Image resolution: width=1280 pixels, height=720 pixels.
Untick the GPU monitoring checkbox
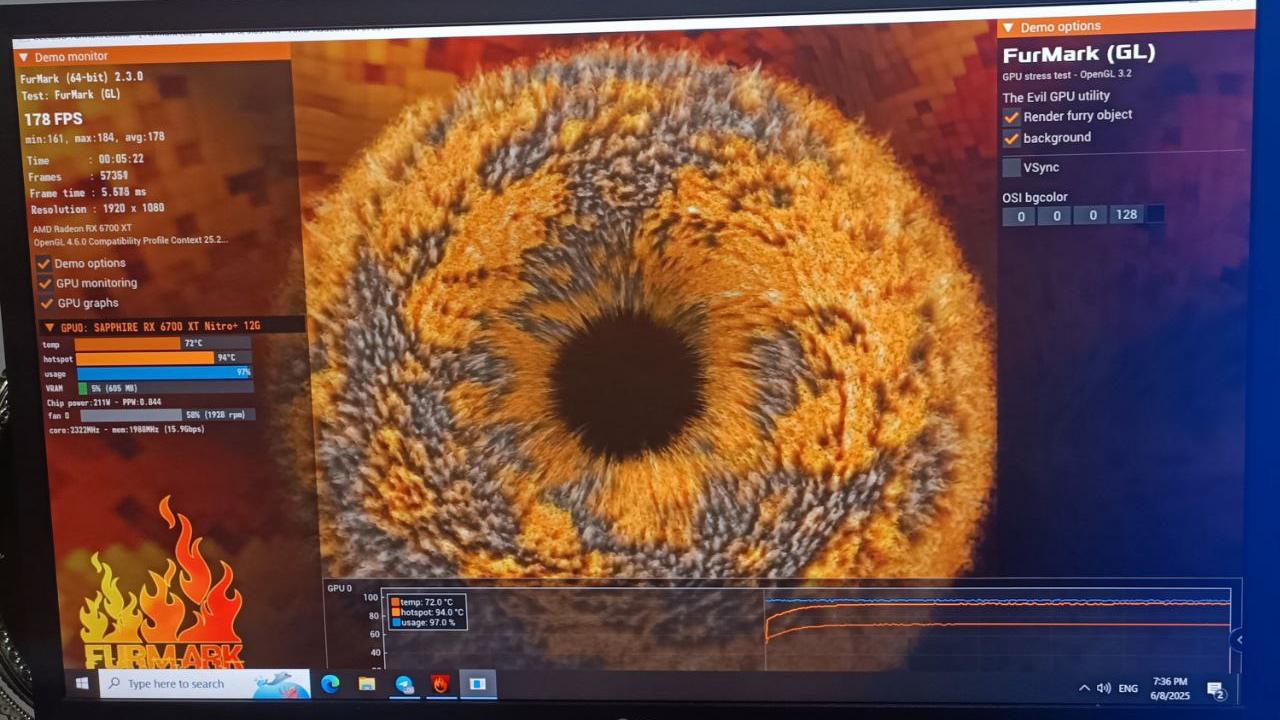click(x=44, y=283)
